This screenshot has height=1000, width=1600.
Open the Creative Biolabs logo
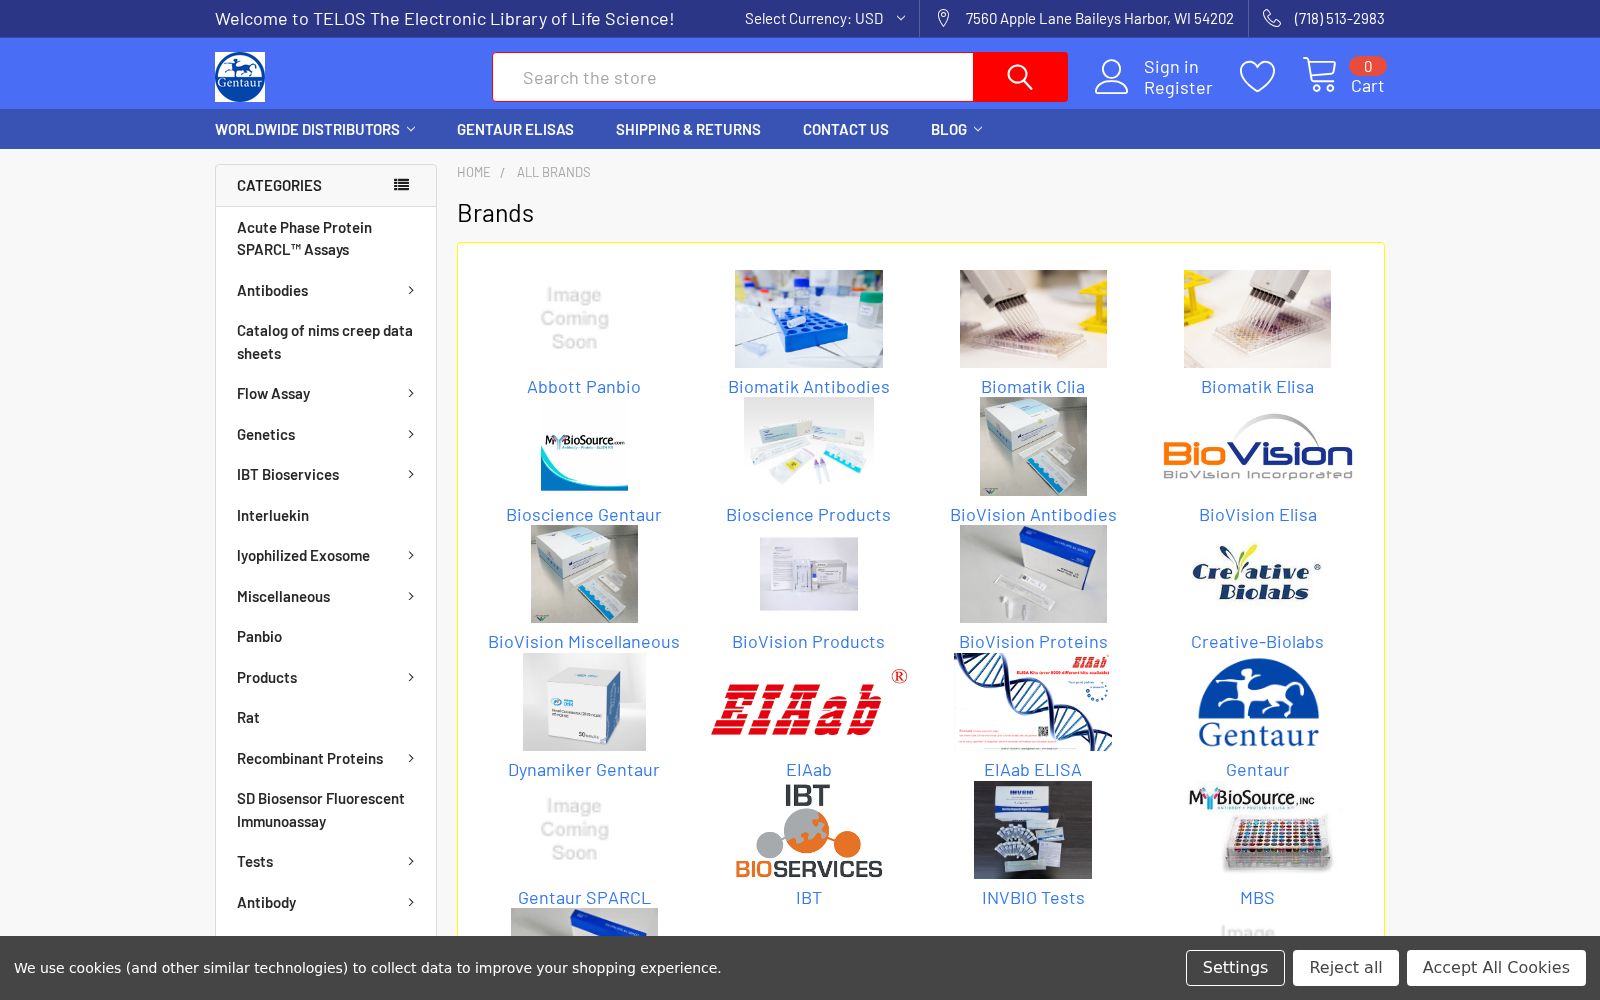[1257, 573]
